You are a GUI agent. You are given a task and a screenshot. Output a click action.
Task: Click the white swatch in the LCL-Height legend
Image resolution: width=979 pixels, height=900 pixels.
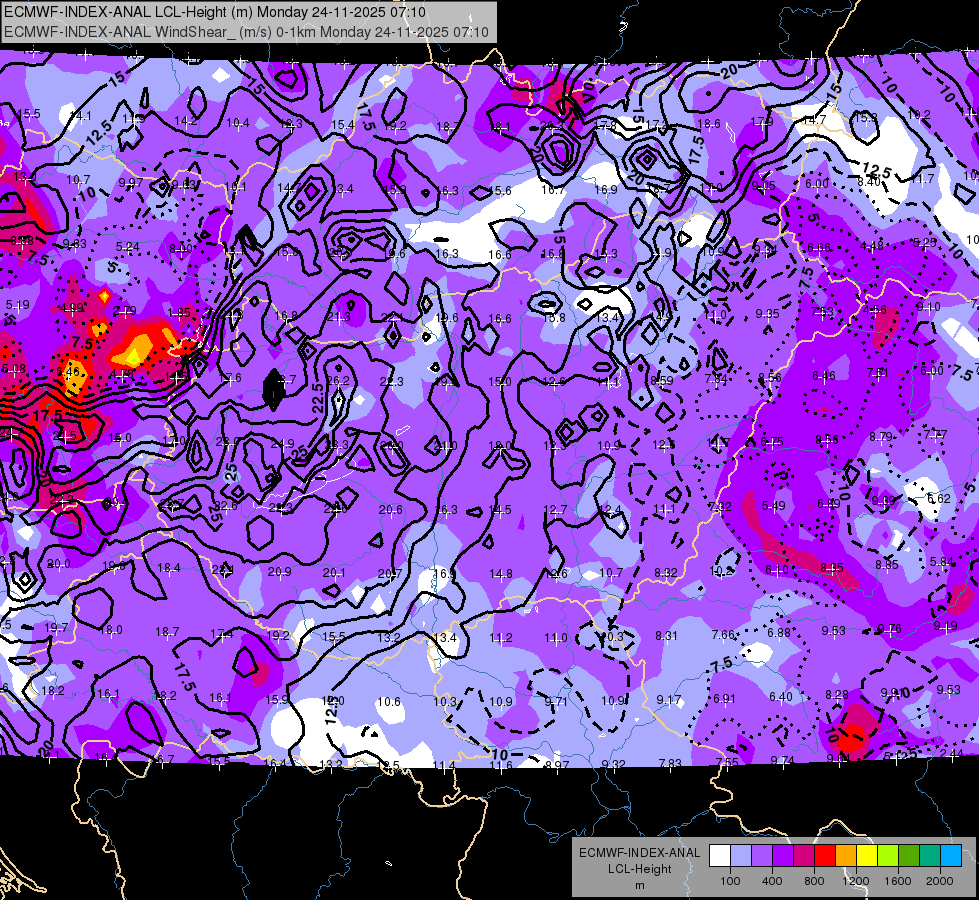click(x=720, y=856)
